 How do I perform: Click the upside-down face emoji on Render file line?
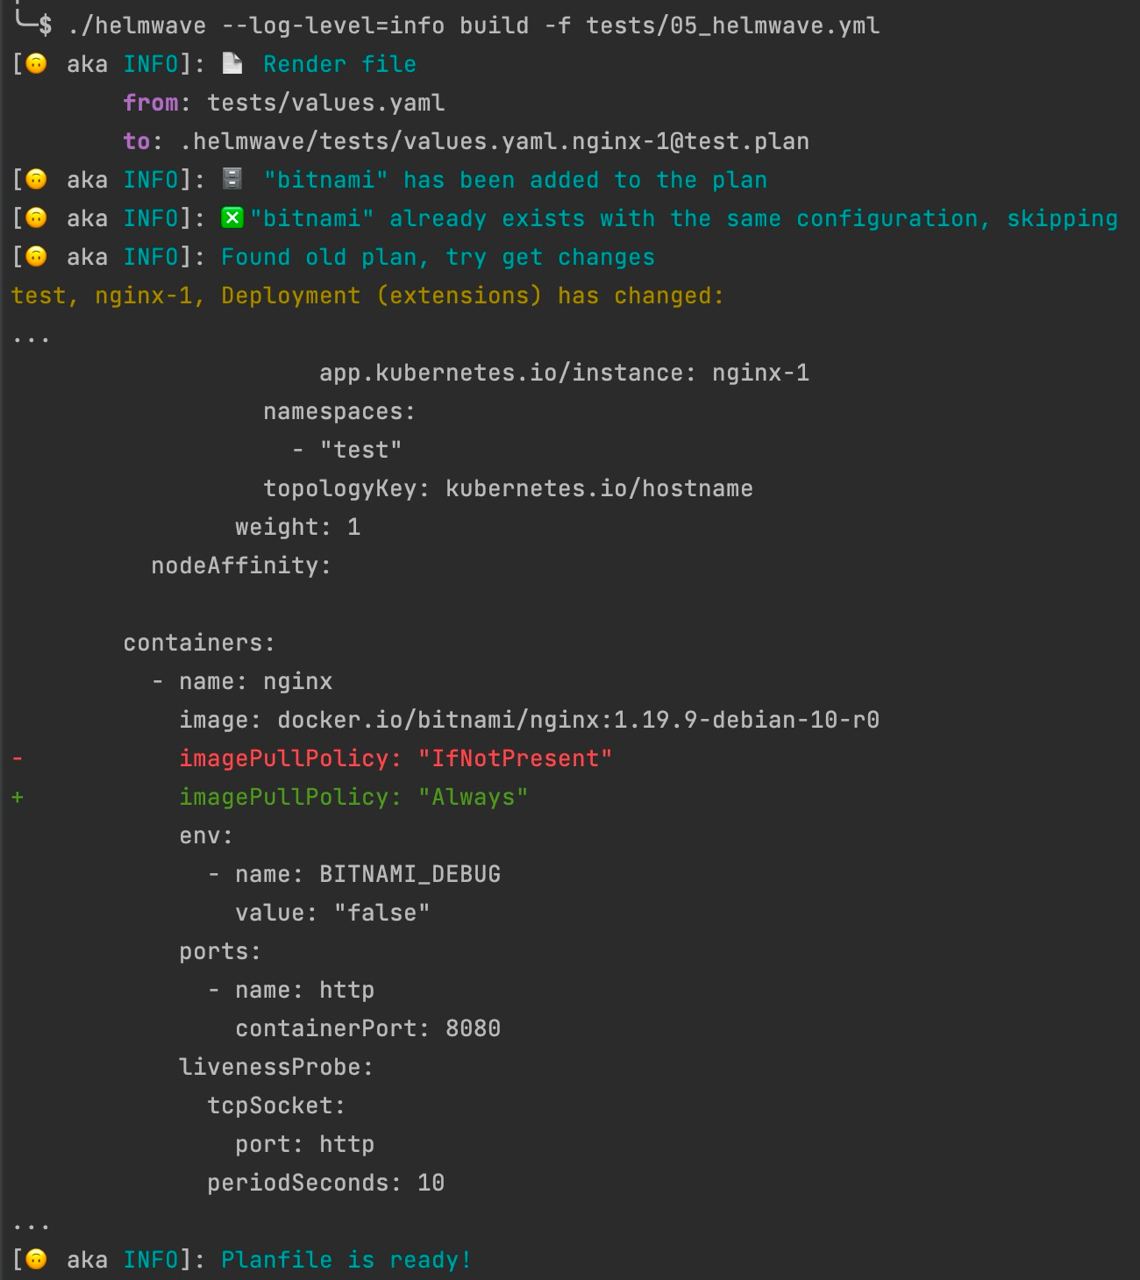pos(36,64)
